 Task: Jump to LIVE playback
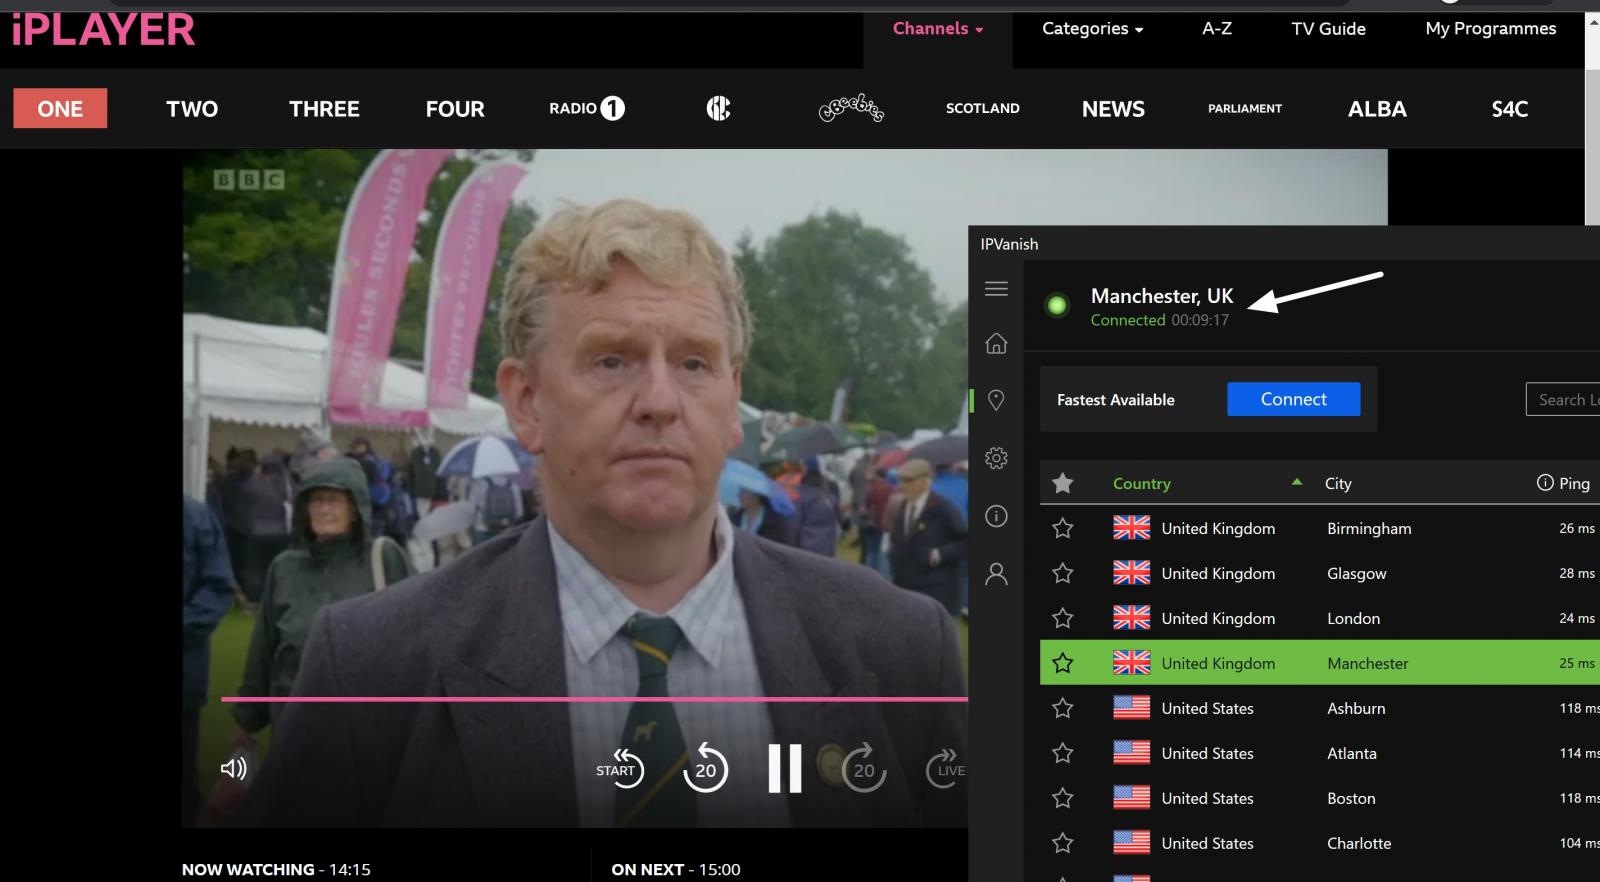tap(946, 768)
